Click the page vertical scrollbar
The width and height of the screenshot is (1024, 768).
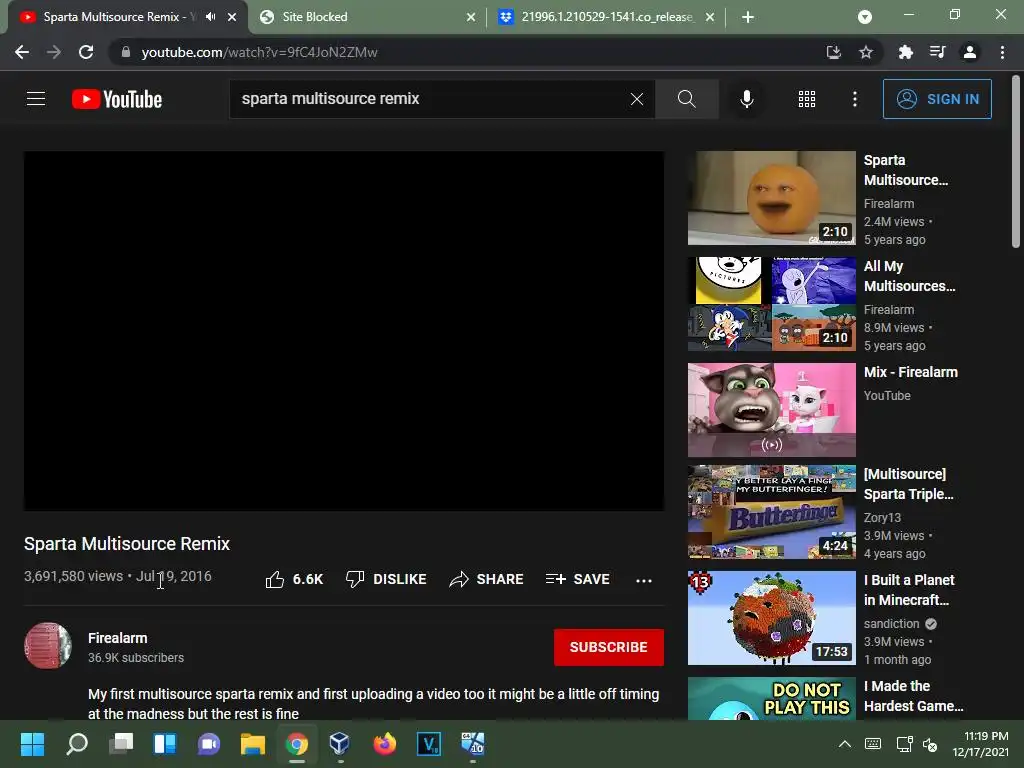[x=1016, y=162]
